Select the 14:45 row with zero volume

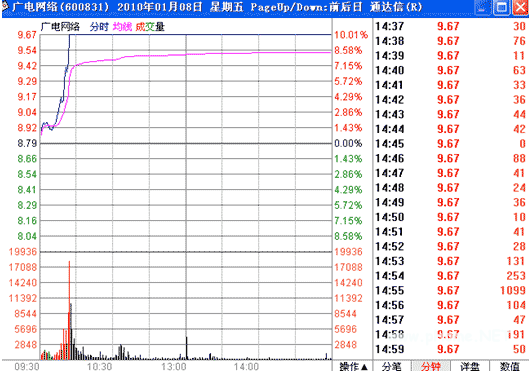(450, 144)
